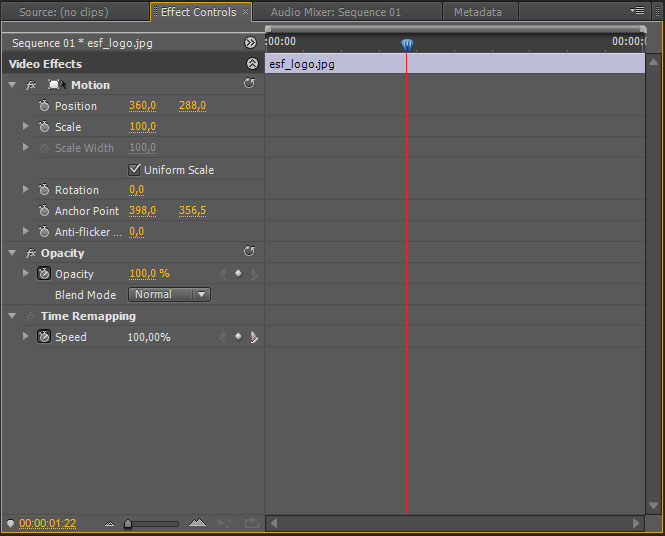Click the 00:00:01:22 timecode
665x536 pixels.
coord(48,523)
